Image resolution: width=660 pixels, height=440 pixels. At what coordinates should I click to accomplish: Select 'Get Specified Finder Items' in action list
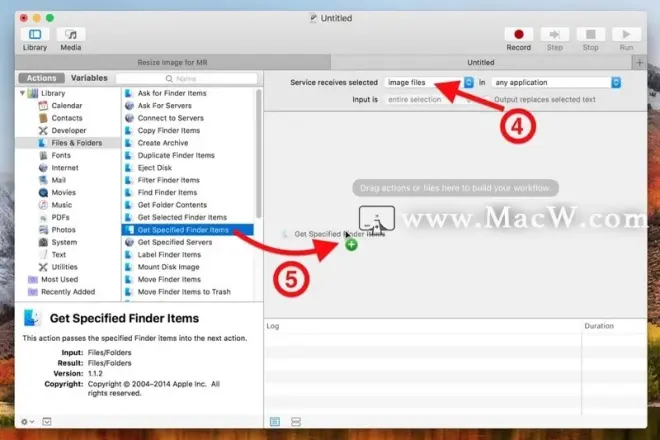click(x=187, y=230)
